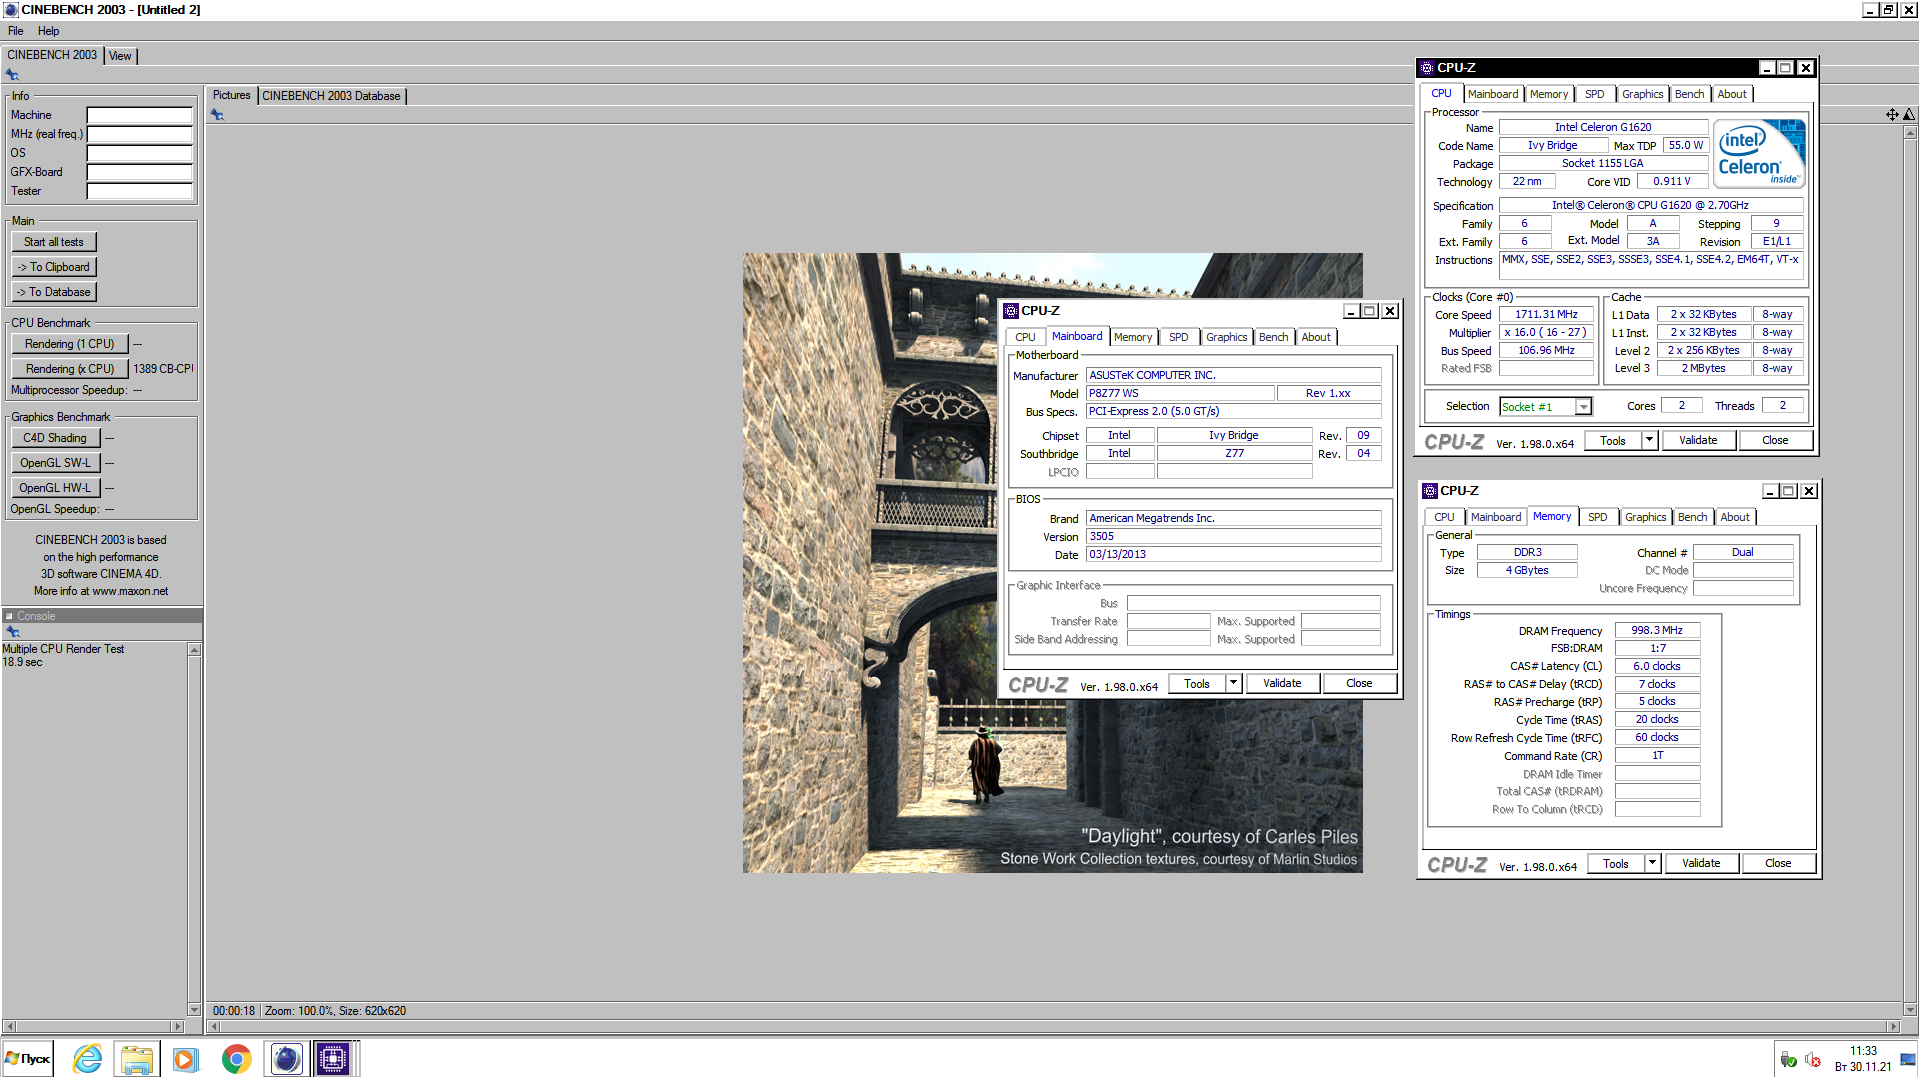Switch to the View tab in CINEBENCH

tap(120, 56)
